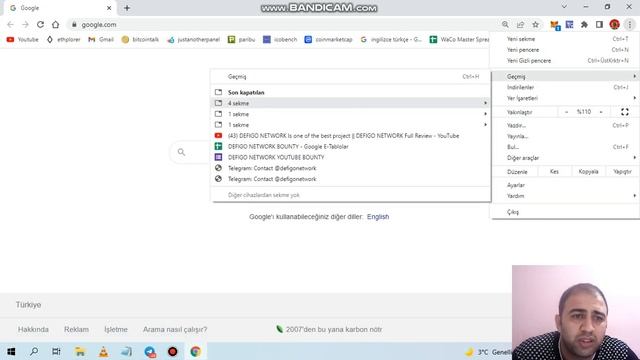
Task: Expand the Geçmiş submenu in Chrome menu
Action: [566, 76]
